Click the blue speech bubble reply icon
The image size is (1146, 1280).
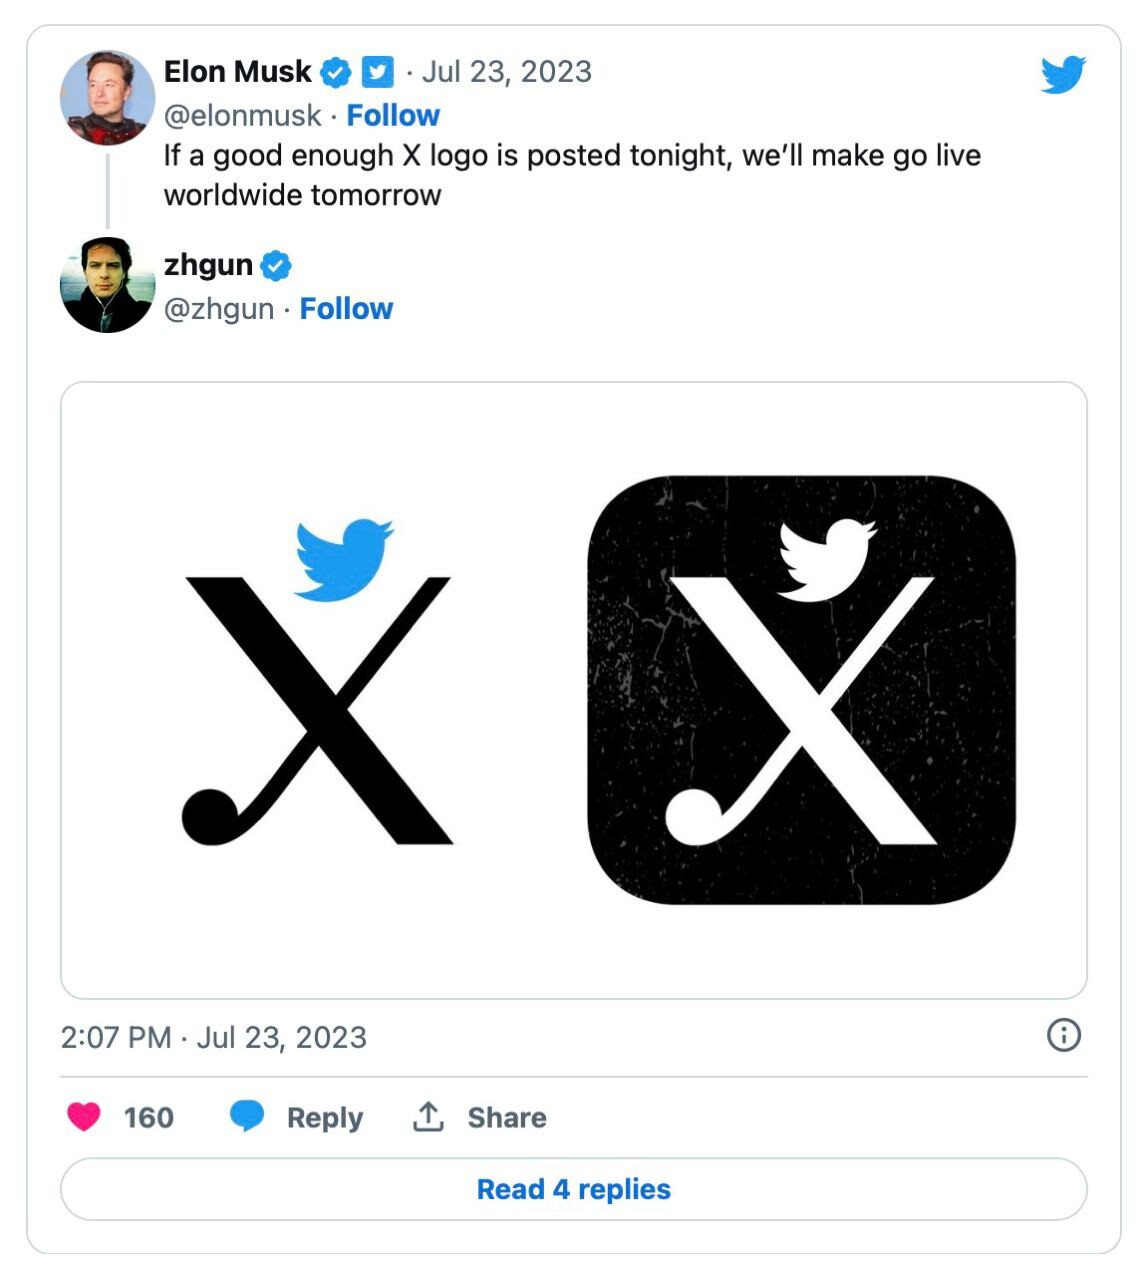click(x=246, y=1116)
